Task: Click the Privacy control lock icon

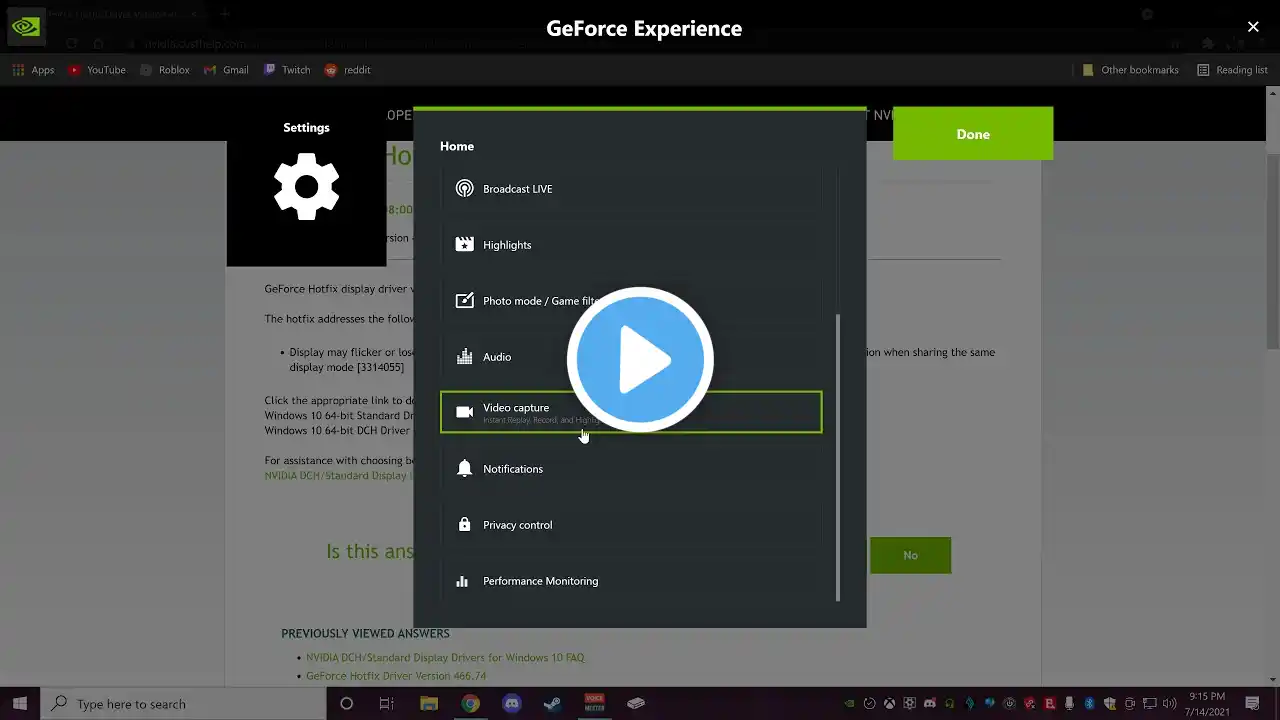Action: [x=464, y=525]
